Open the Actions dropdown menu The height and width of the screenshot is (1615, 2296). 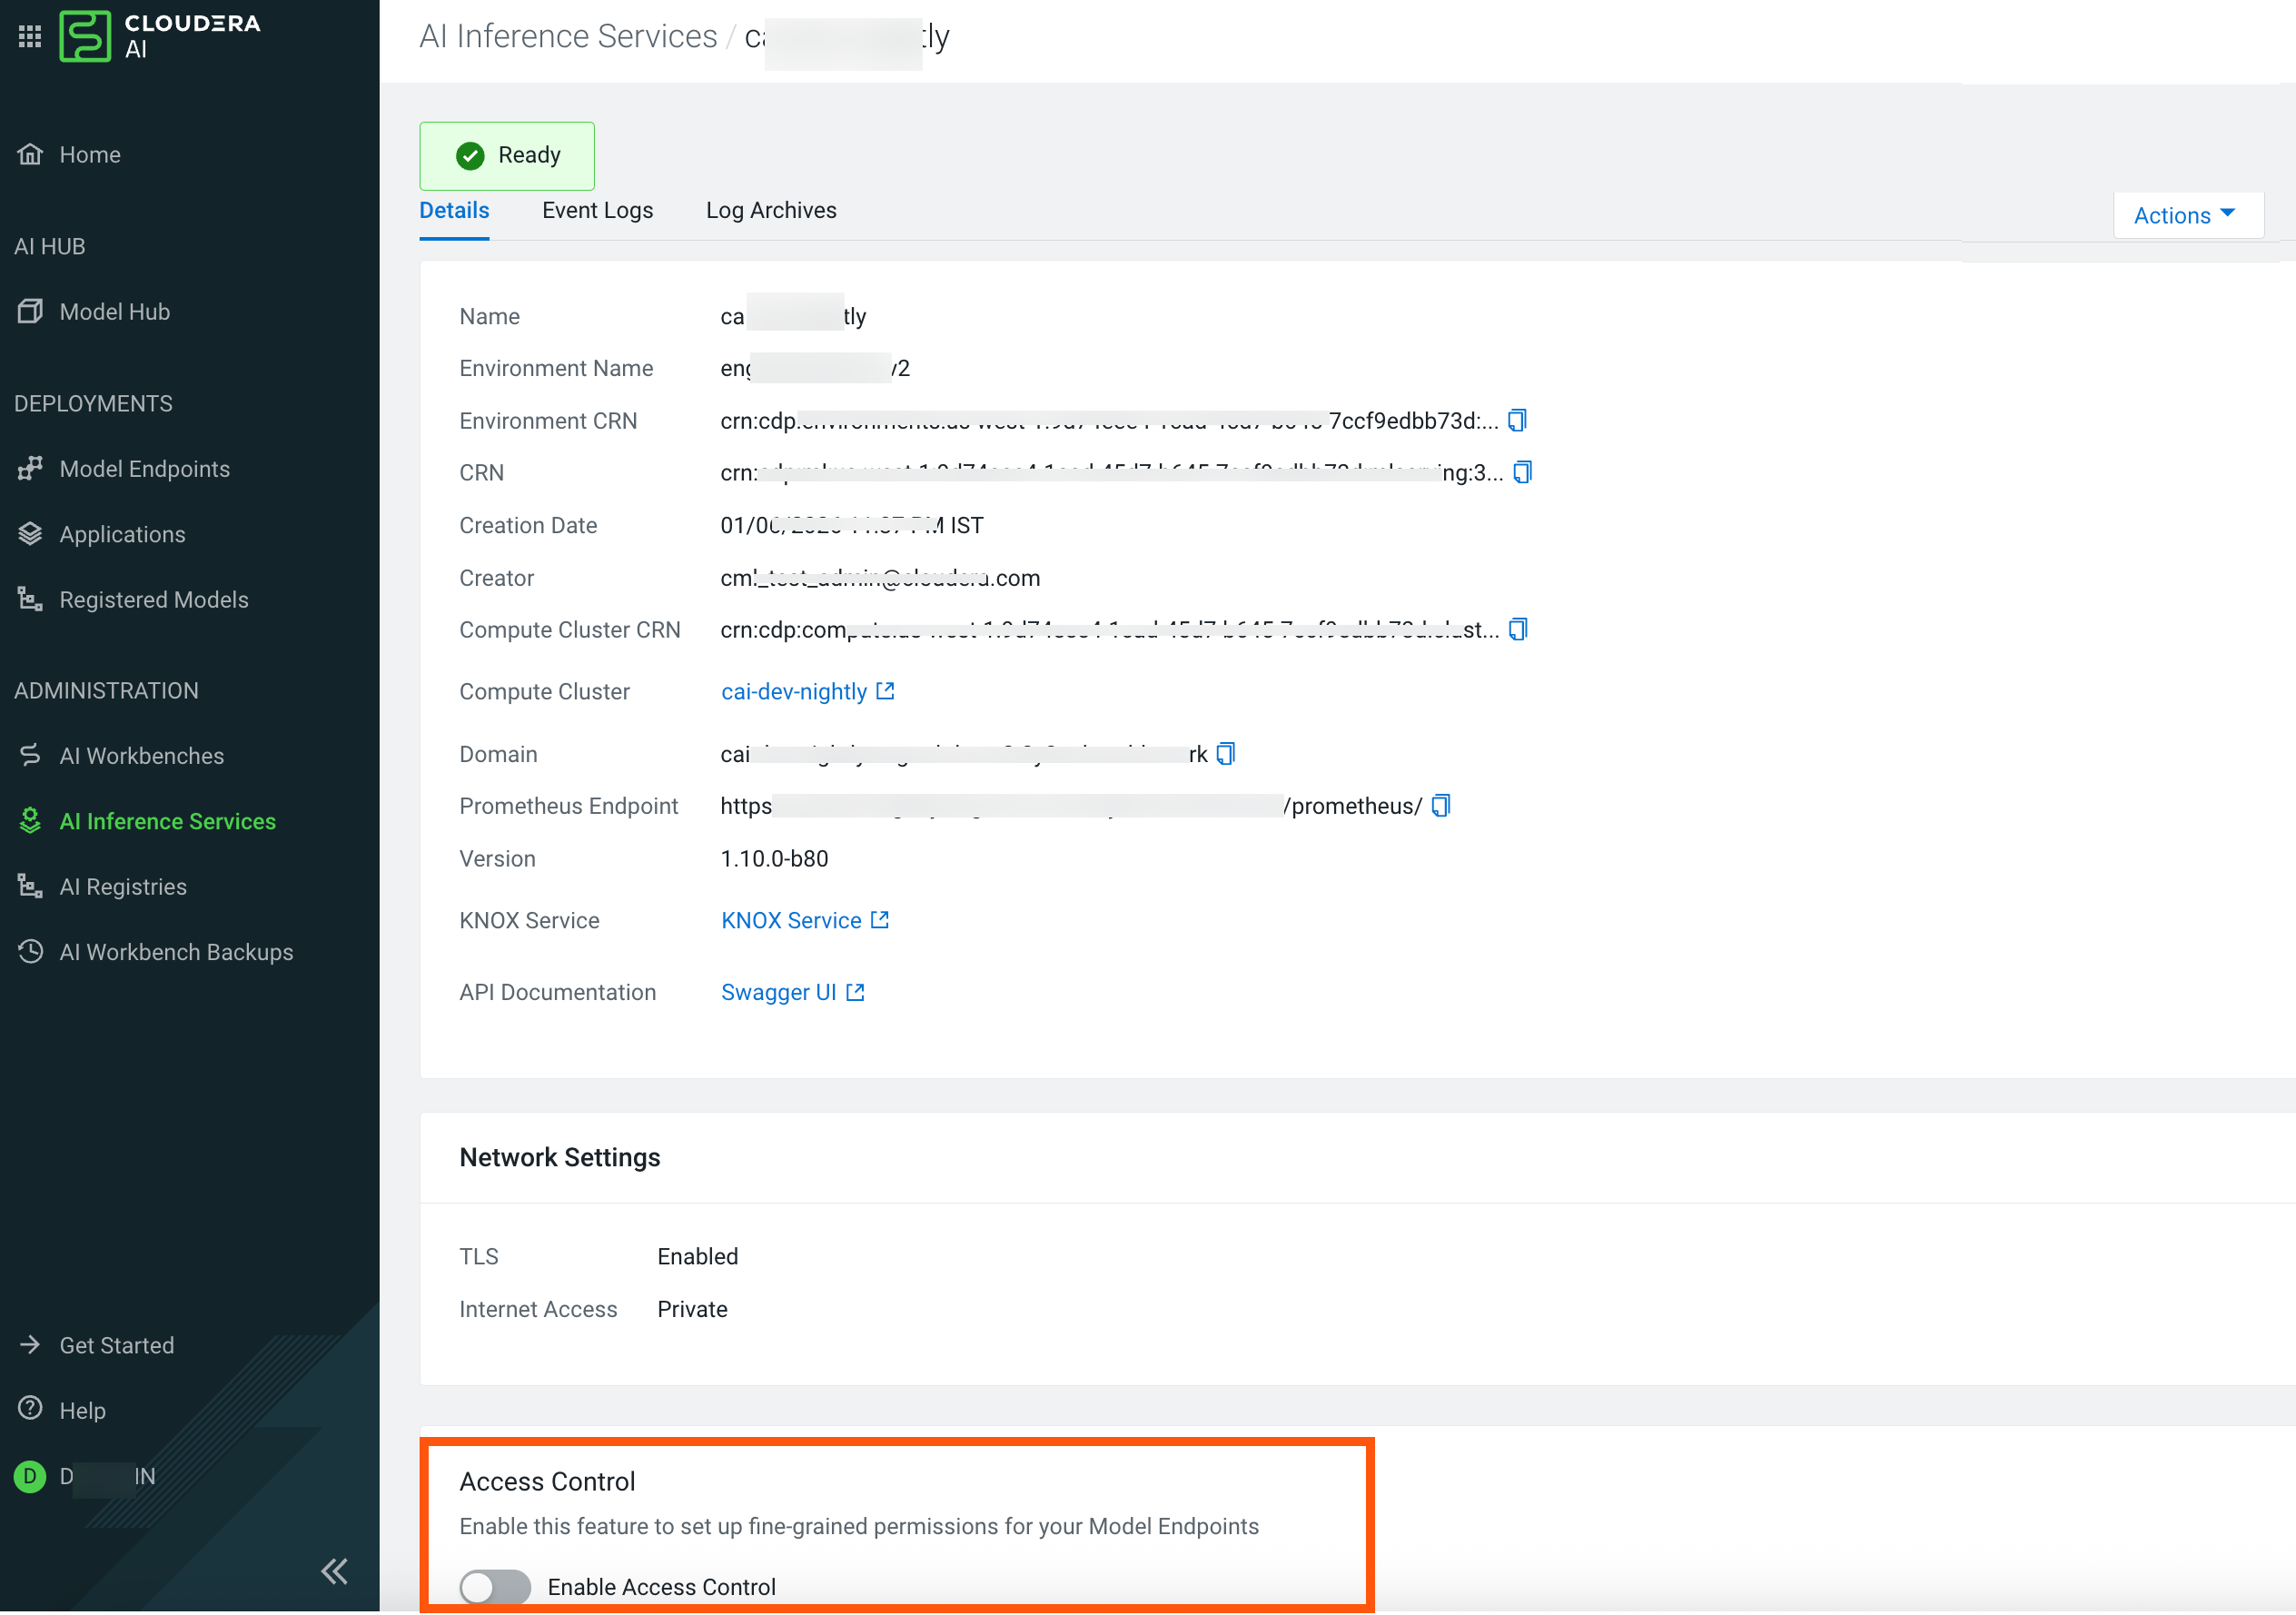point(2187,216)
